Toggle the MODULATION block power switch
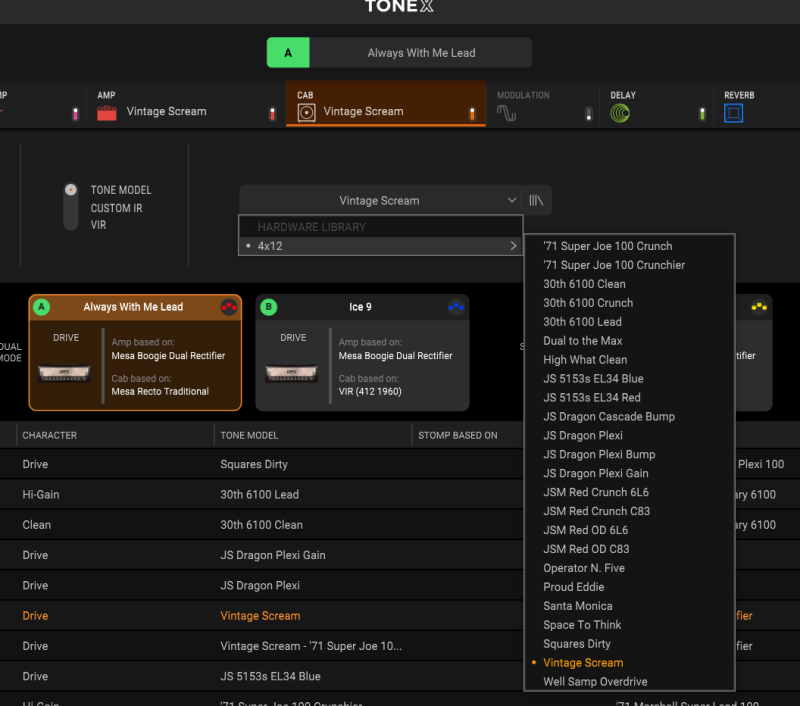Screen dimensions: 800x706 586,114
